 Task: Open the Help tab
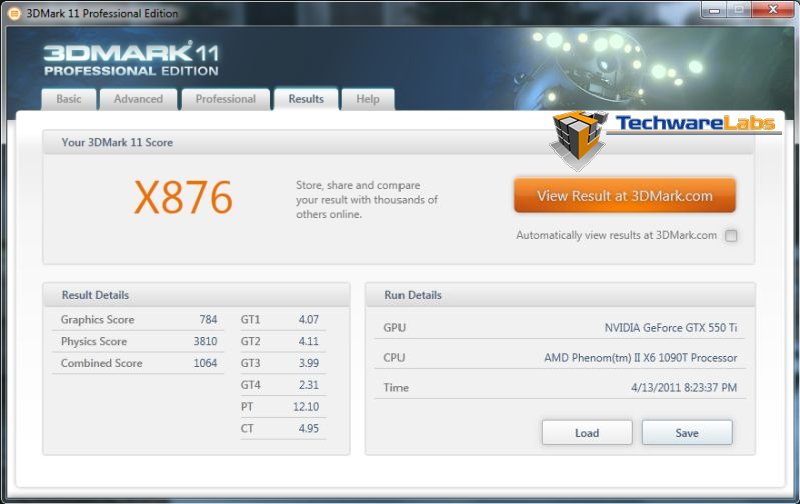point(368,99)
